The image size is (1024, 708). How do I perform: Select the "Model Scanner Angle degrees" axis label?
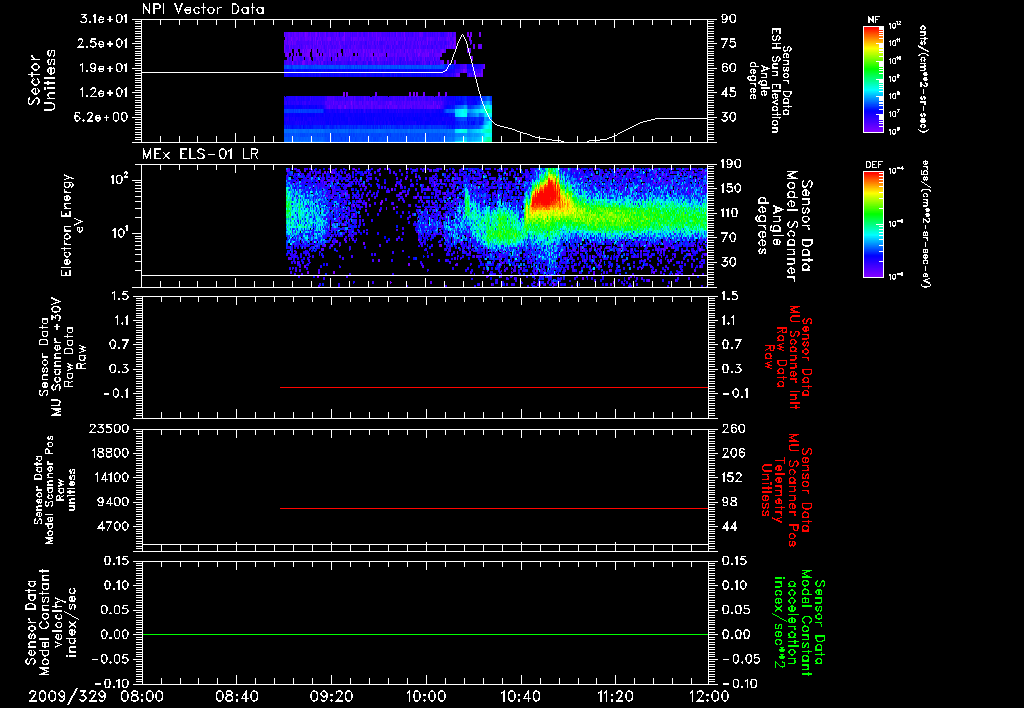tap(784, 226)
